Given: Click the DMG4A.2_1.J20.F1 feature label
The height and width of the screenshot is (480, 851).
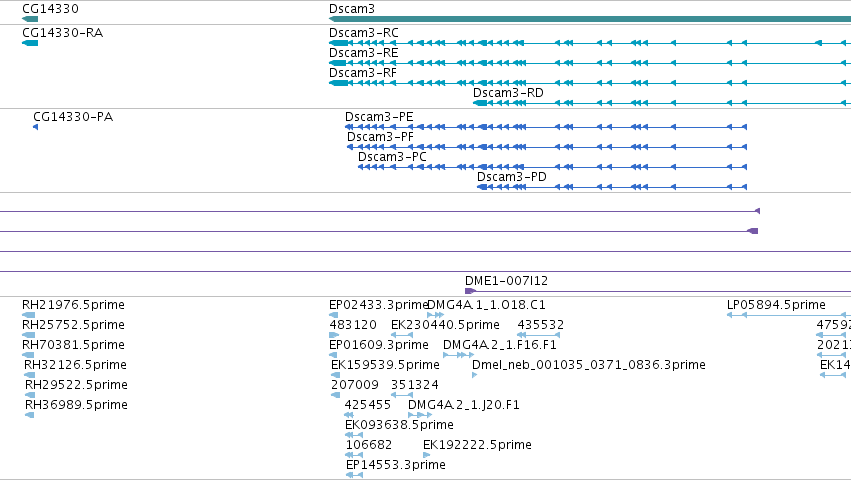Looking at the screenshot, I should click(463, 405).
